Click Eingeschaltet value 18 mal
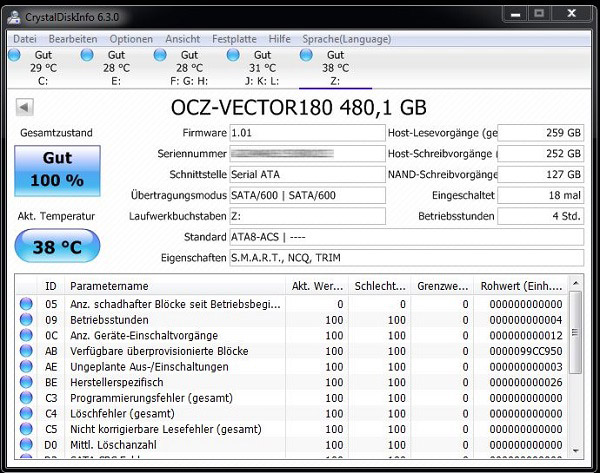The height and width of the screenshot is (473, 600). [x=541, y=195]
